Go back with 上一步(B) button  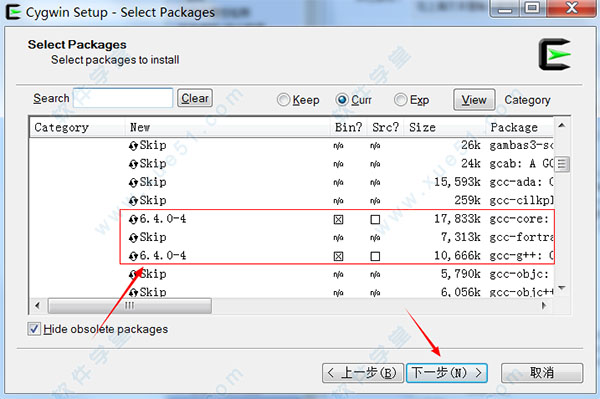click(x=363, y=373)
